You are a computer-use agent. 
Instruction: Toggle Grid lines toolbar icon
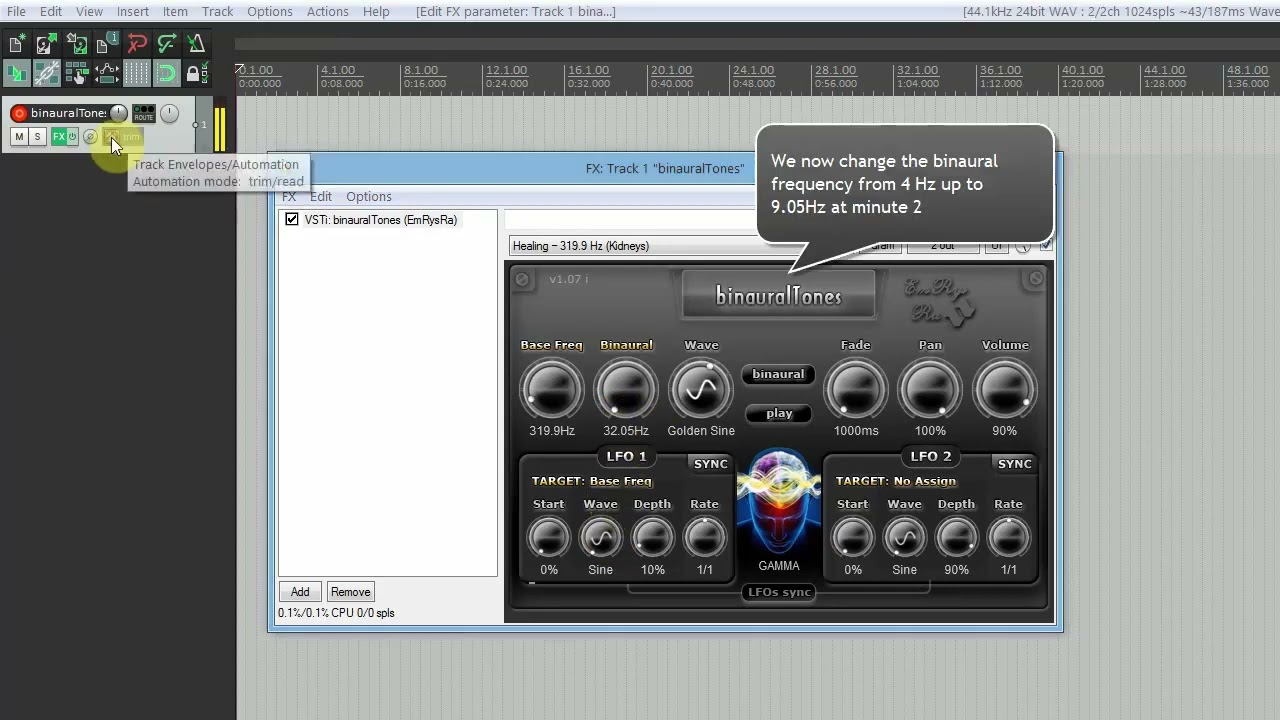[137, 73]
